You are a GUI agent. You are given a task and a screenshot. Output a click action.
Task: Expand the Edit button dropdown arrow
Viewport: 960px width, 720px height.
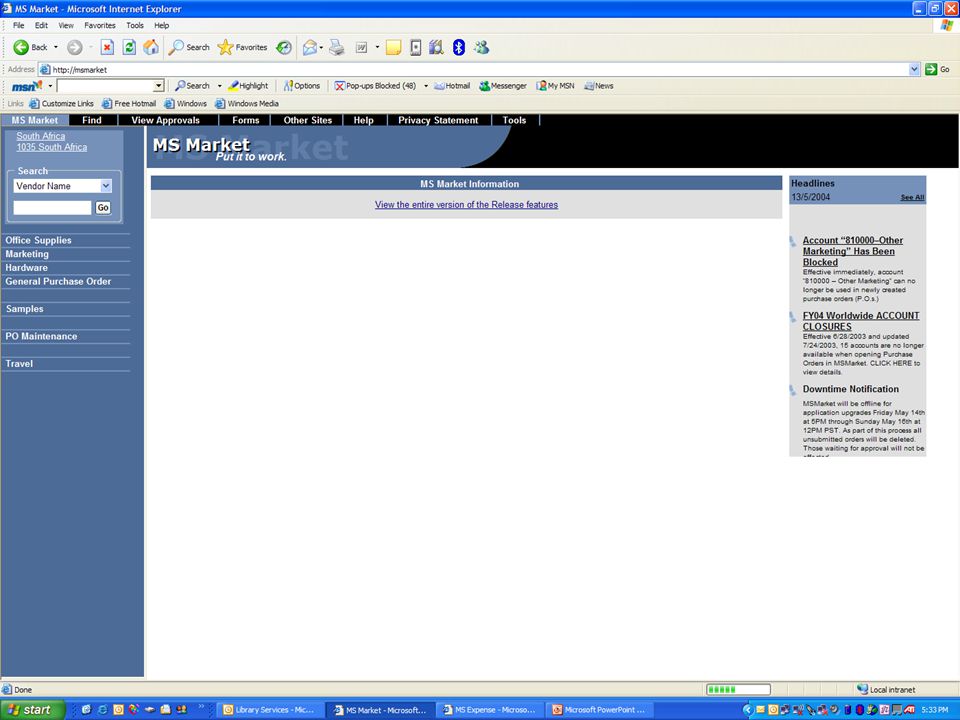coord(377,47)
